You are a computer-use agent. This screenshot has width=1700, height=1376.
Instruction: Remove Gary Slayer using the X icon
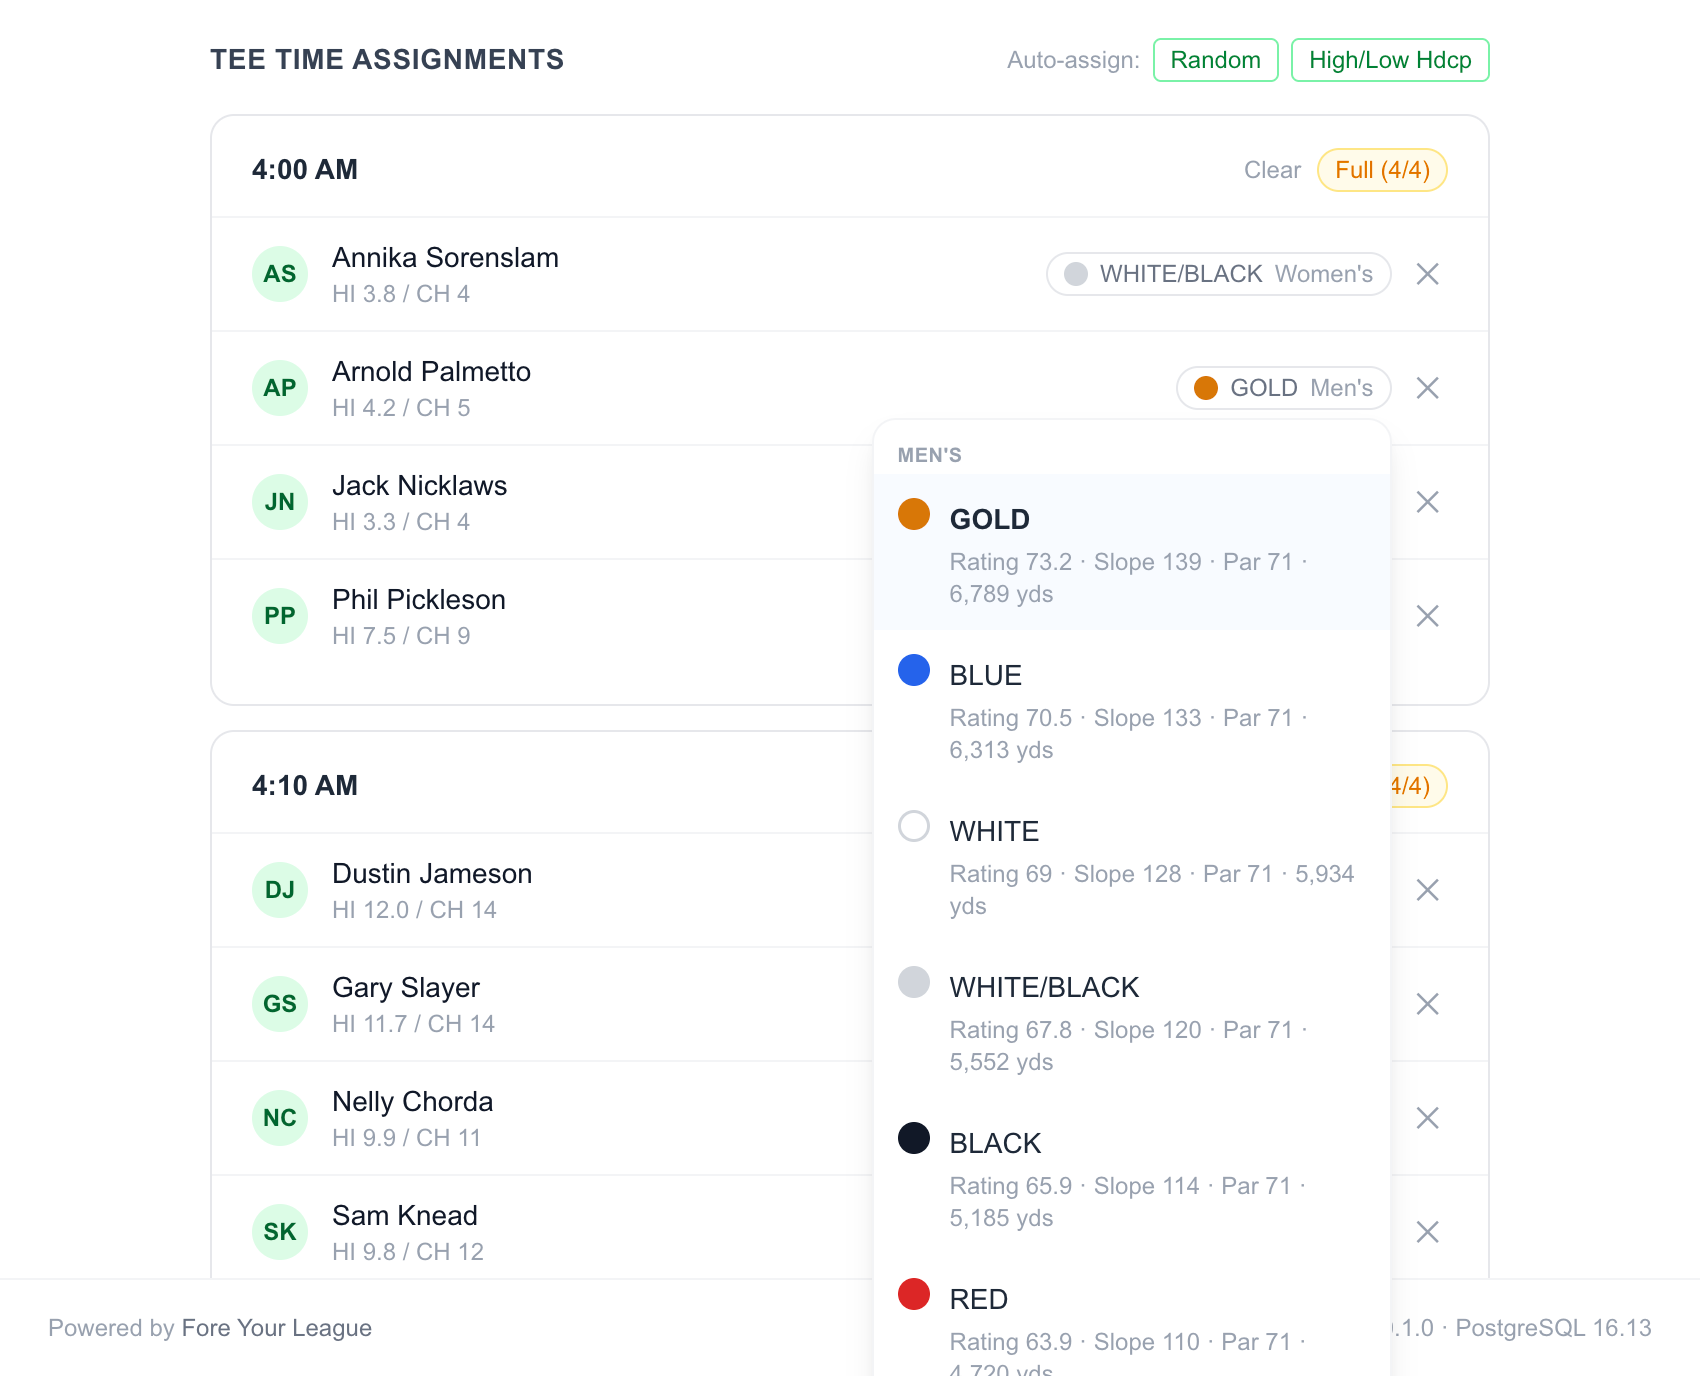click(1427, 1004)
